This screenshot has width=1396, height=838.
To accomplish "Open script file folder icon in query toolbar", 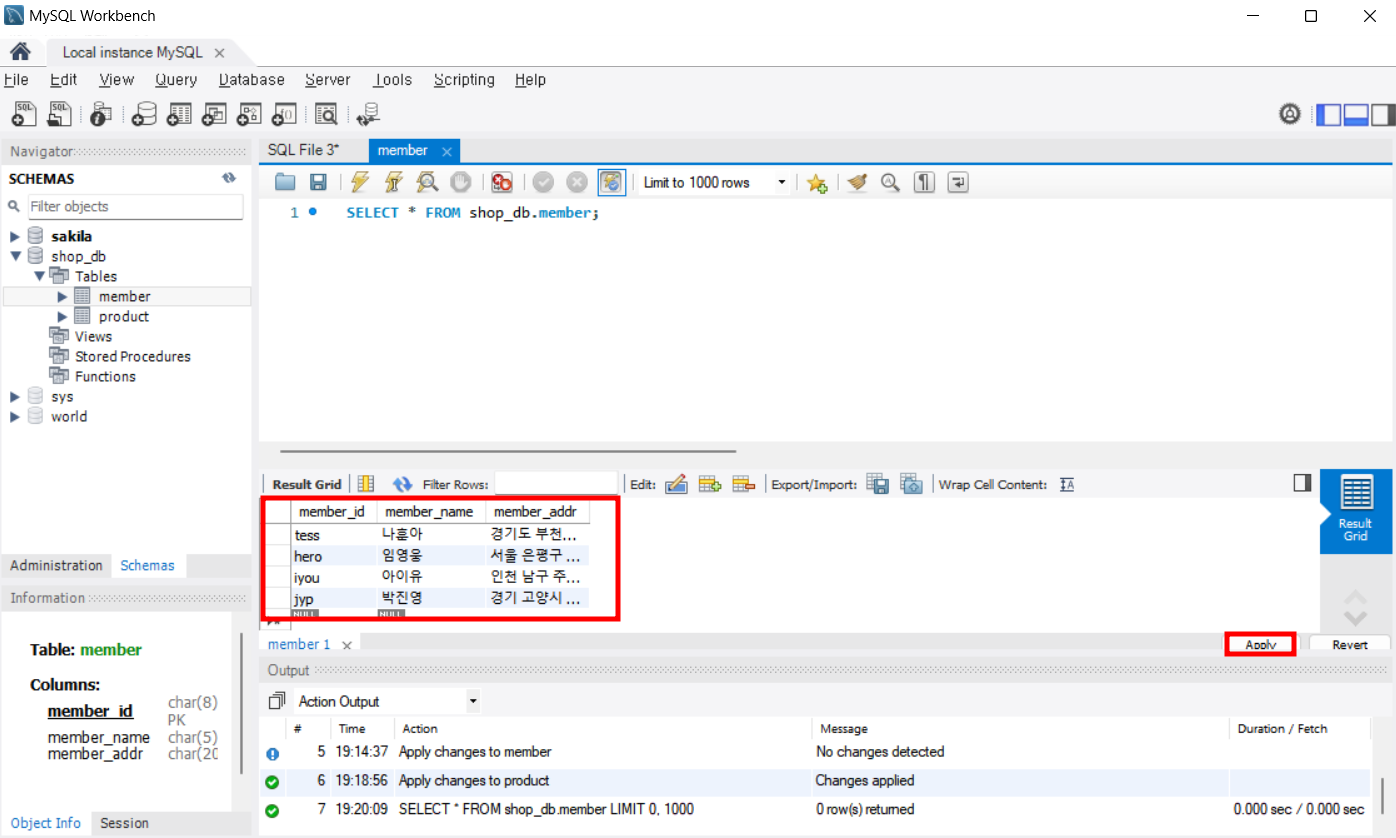I will click(x=285, y=182).
